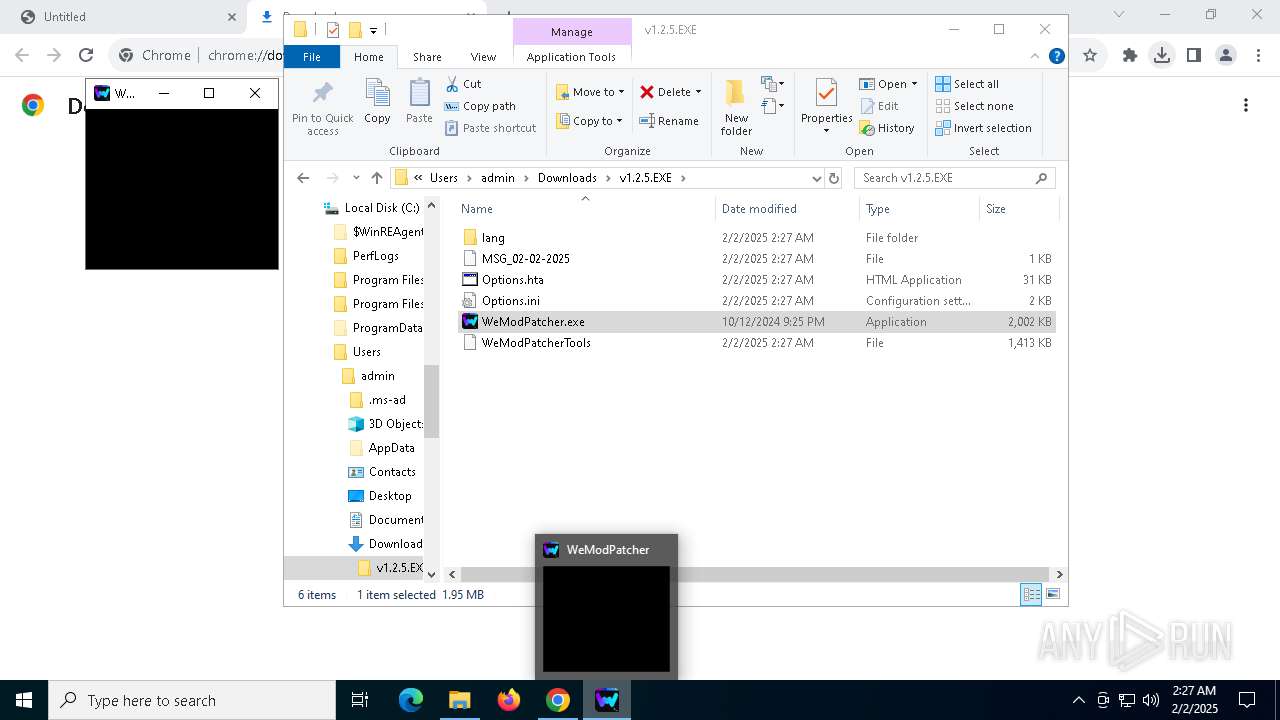1280x720 pixels.
Task: Open the Copy to dropdown
Action: pyautogui.click(x=589, y=121)
